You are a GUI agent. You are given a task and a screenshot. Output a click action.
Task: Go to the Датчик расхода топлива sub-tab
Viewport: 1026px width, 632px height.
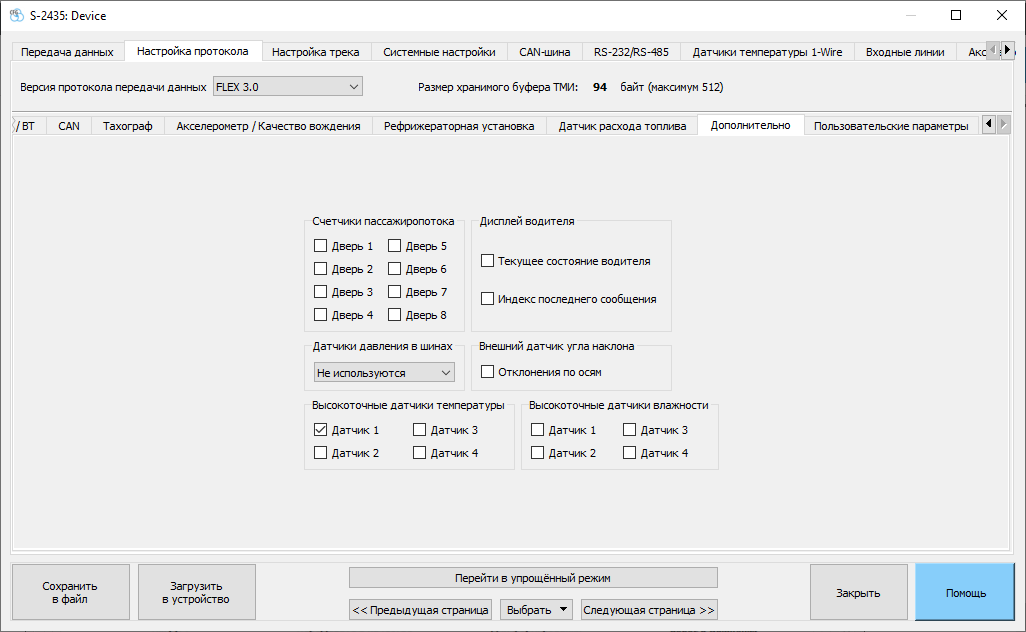[622, 126]
